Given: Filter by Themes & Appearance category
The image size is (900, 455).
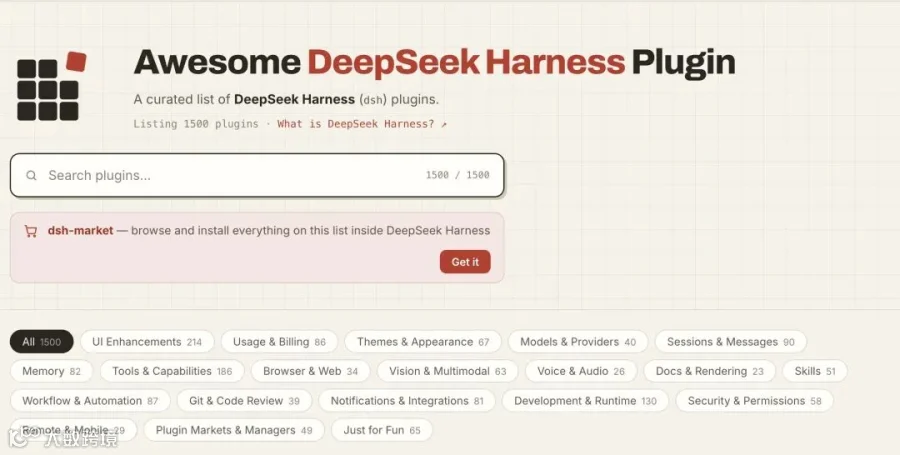Looking at the screenshot, I should [x=423, y=342].
